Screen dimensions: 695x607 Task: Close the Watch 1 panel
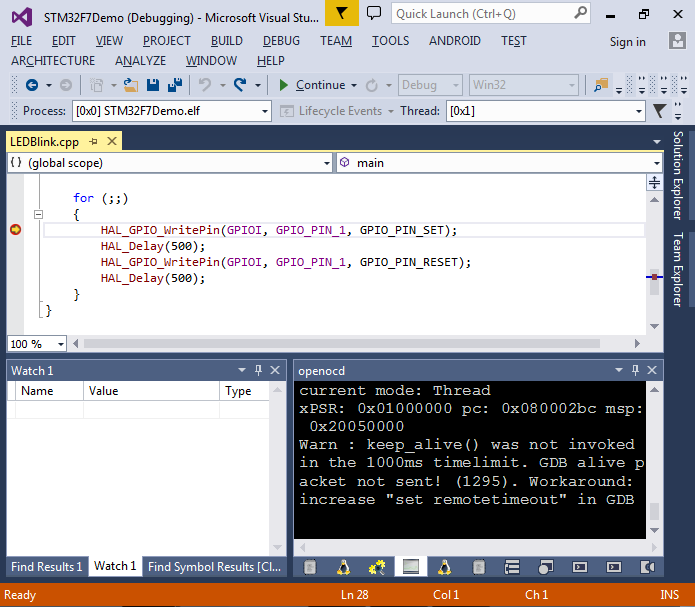(275, 370)
